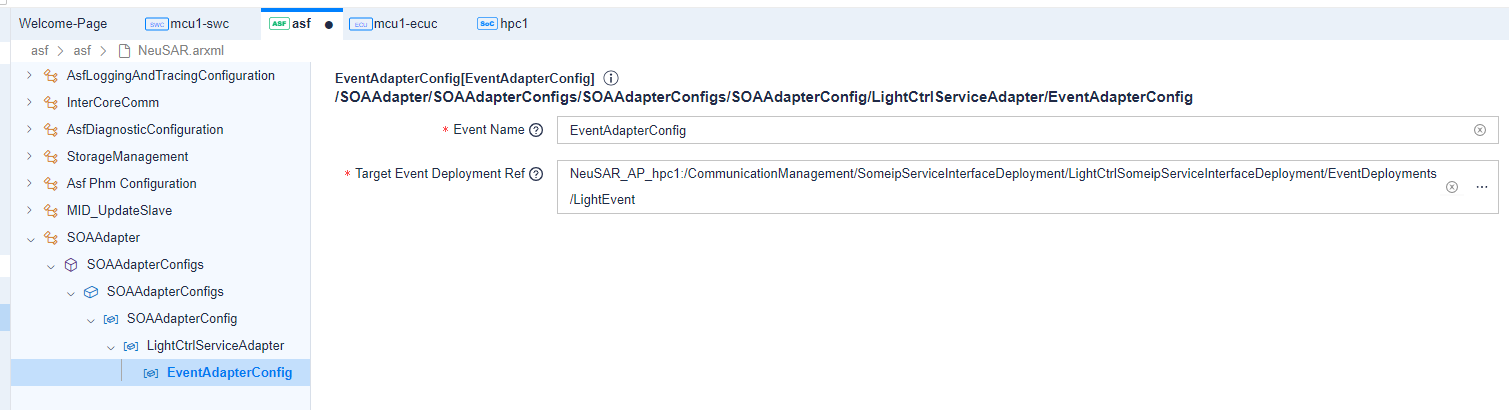Click the SOAAdapterConfigs cube icon in tree
This screenshot has height=410, width=1509.
[71, 265]
